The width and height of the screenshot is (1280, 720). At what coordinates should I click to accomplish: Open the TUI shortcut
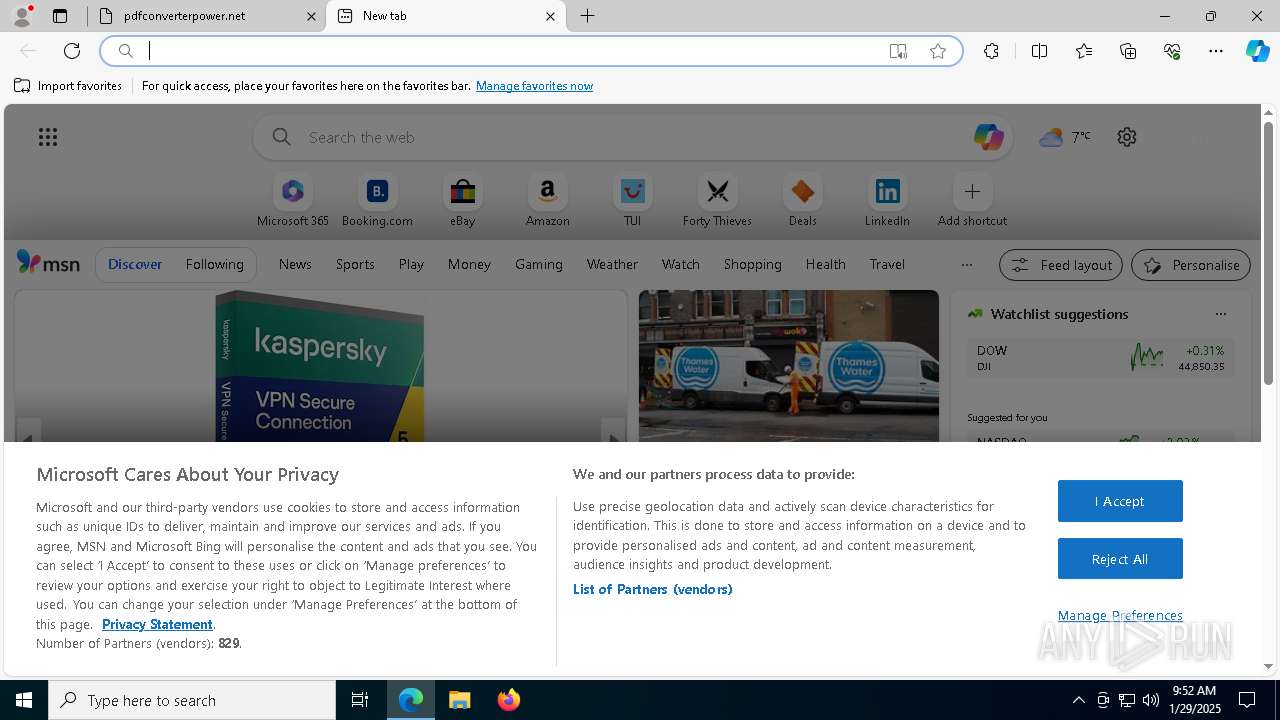(x=632, y=201)
